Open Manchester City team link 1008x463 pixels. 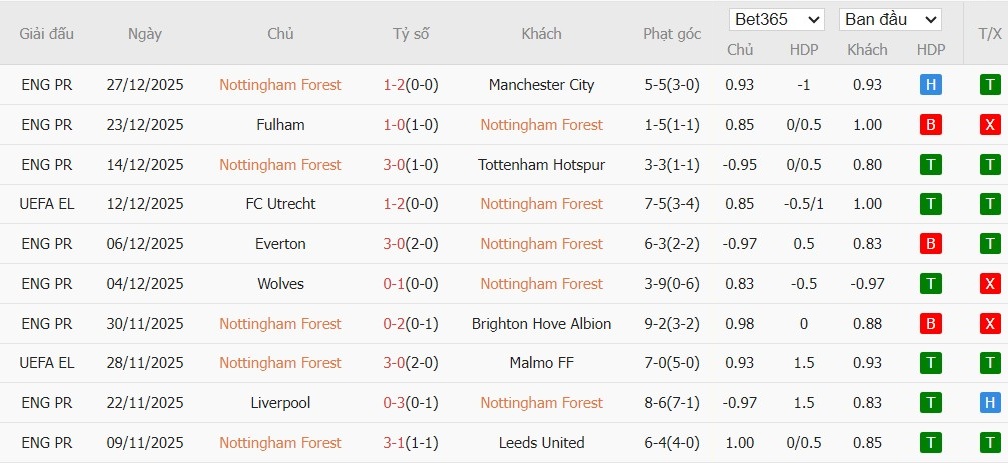(541, 85)
